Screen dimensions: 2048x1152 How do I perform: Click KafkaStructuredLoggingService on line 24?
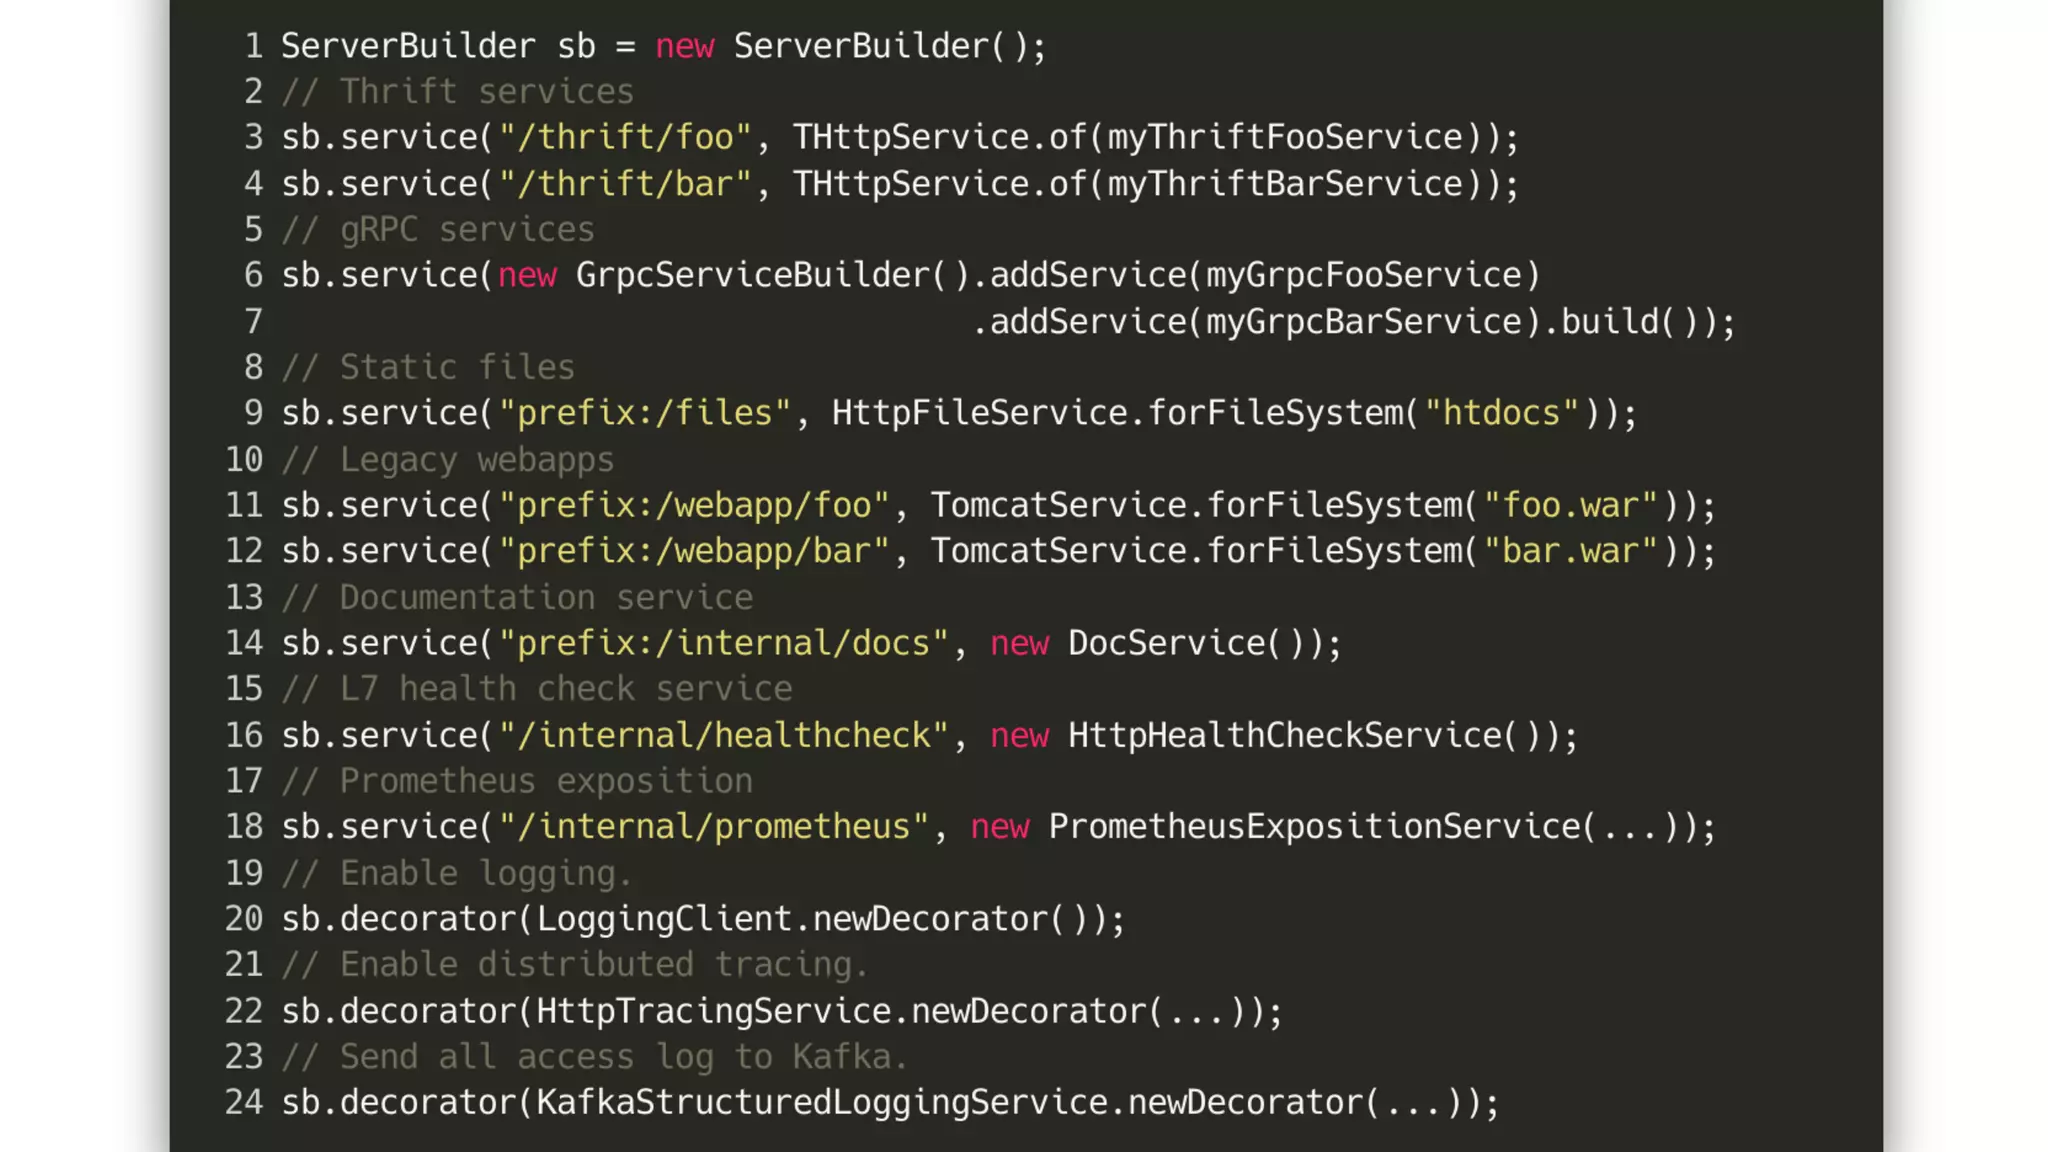coord(822,1103)
